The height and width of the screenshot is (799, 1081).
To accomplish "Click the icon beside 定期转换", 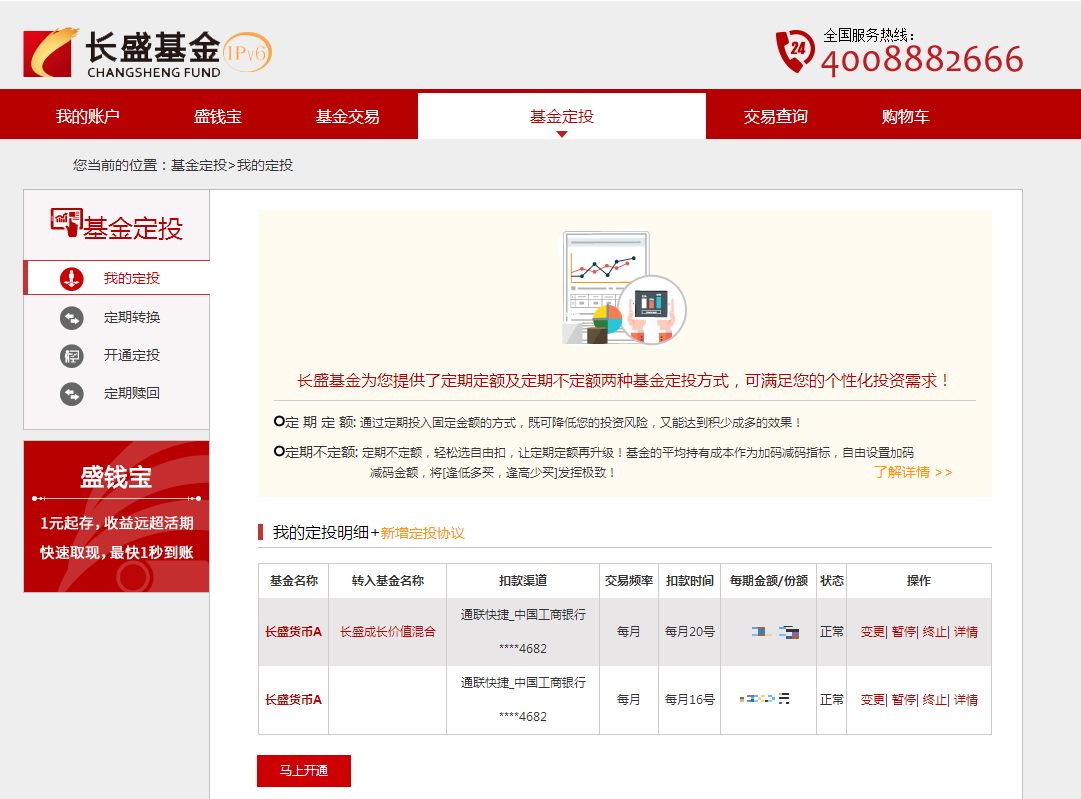I will [x=72, y=318].
